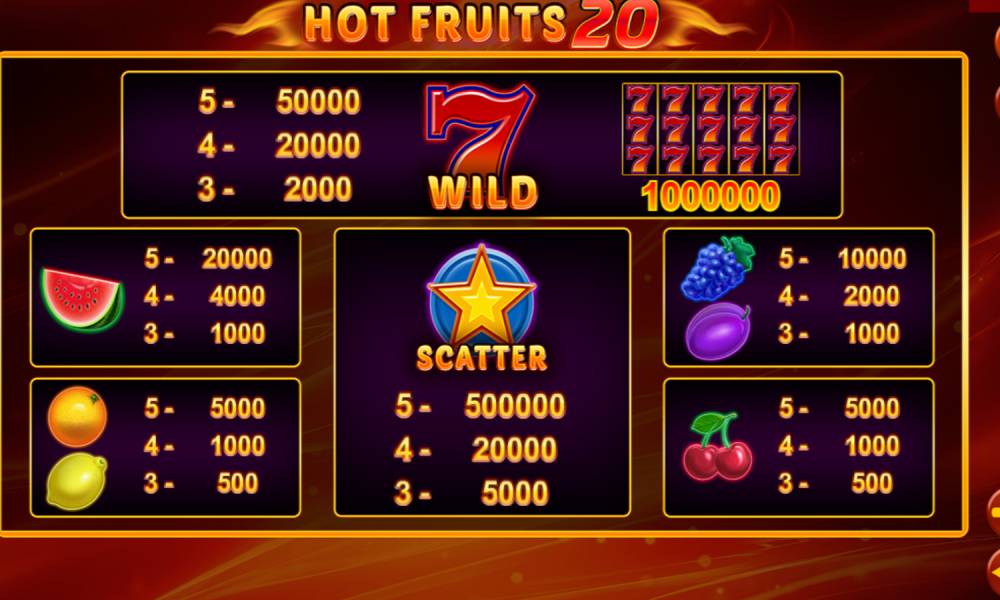Click the yellow lemon symbol
1000x600 pixels.
tap(77, 481)
